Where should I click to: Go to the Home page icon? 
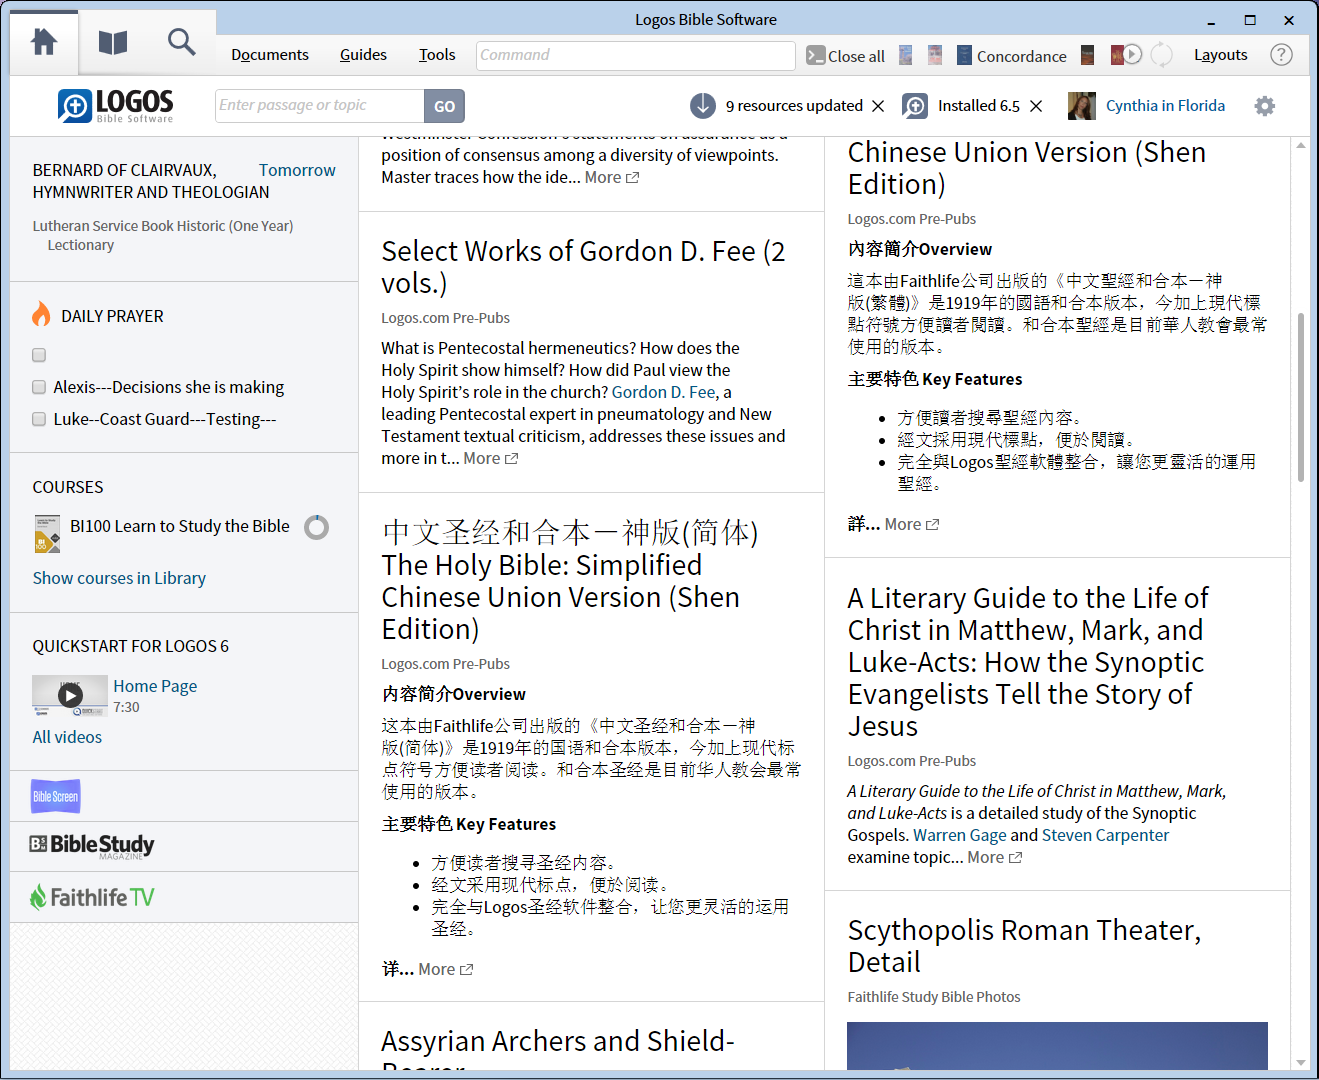pos(44,42)
